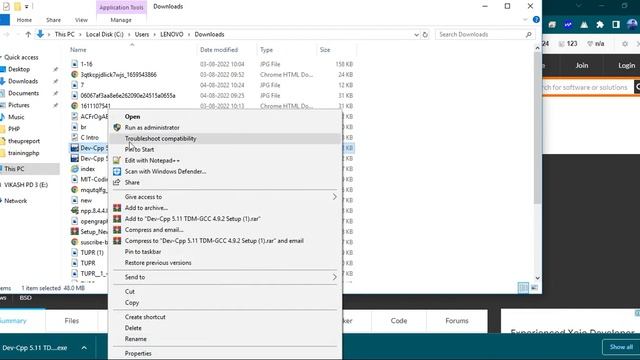Image resolution: width=640 pixels, height=360 pixels.
Task: Select Downloads in Quick access
Action: [23, 81]
